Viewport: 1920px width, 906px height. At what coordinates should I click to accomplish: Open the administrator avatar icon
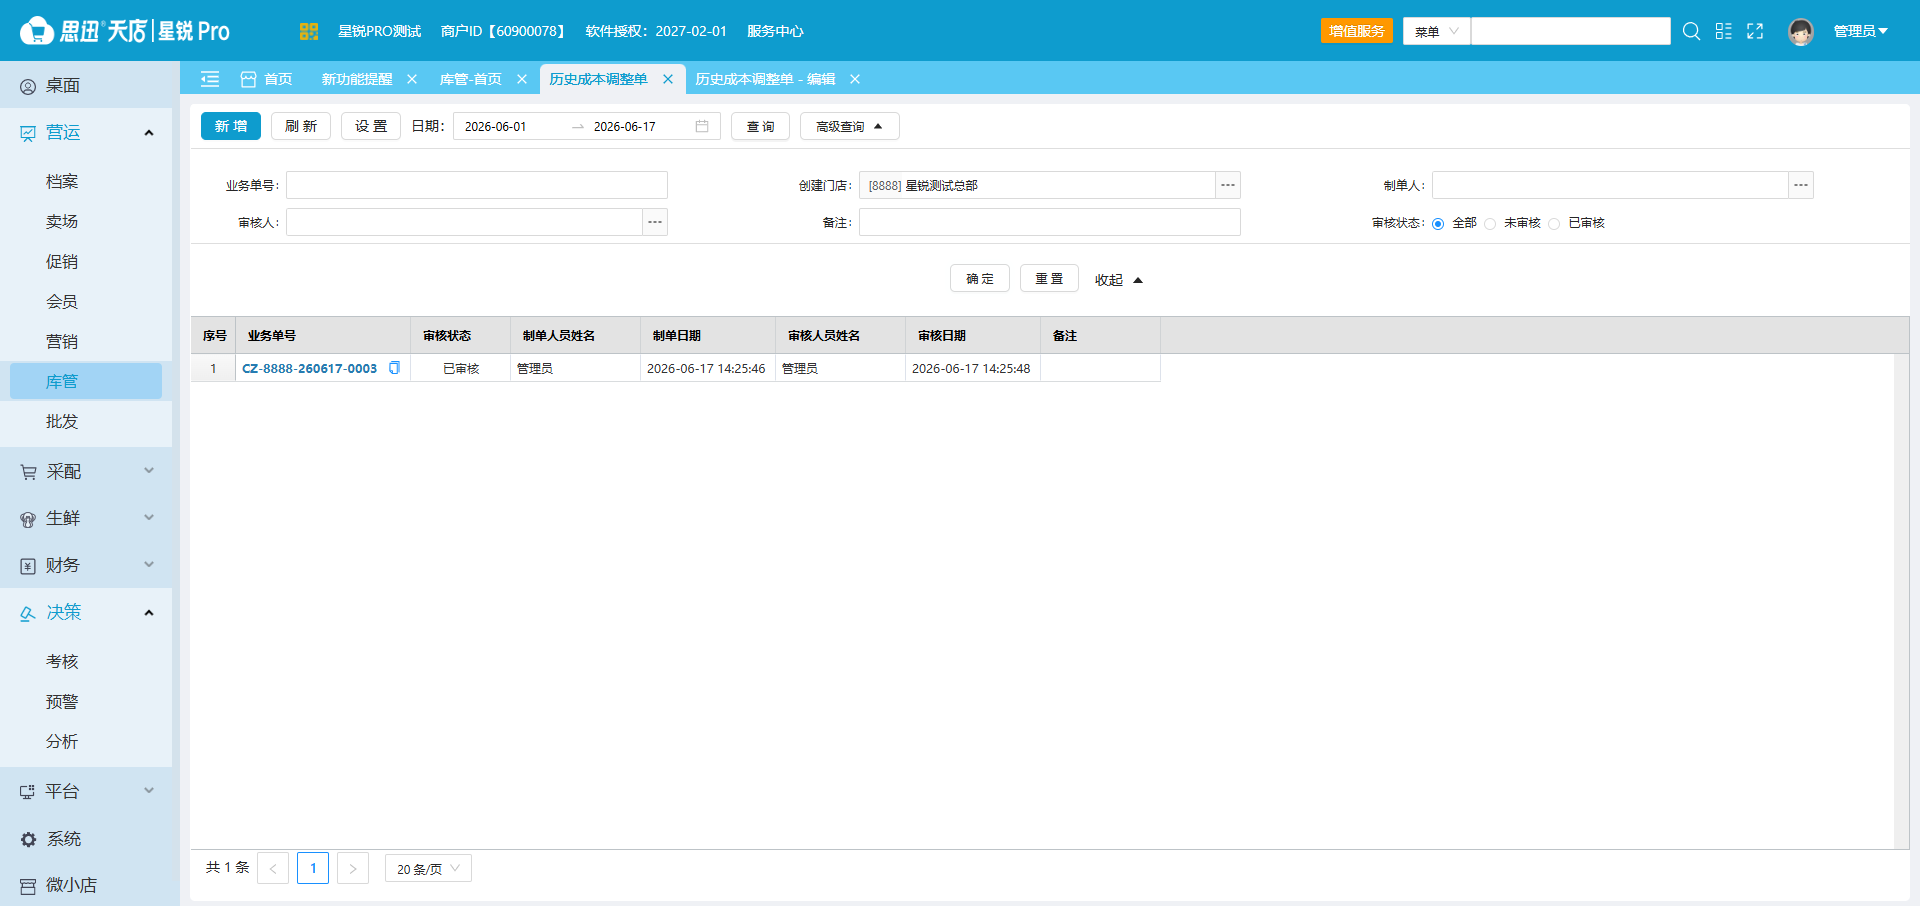pos(1801,31)
